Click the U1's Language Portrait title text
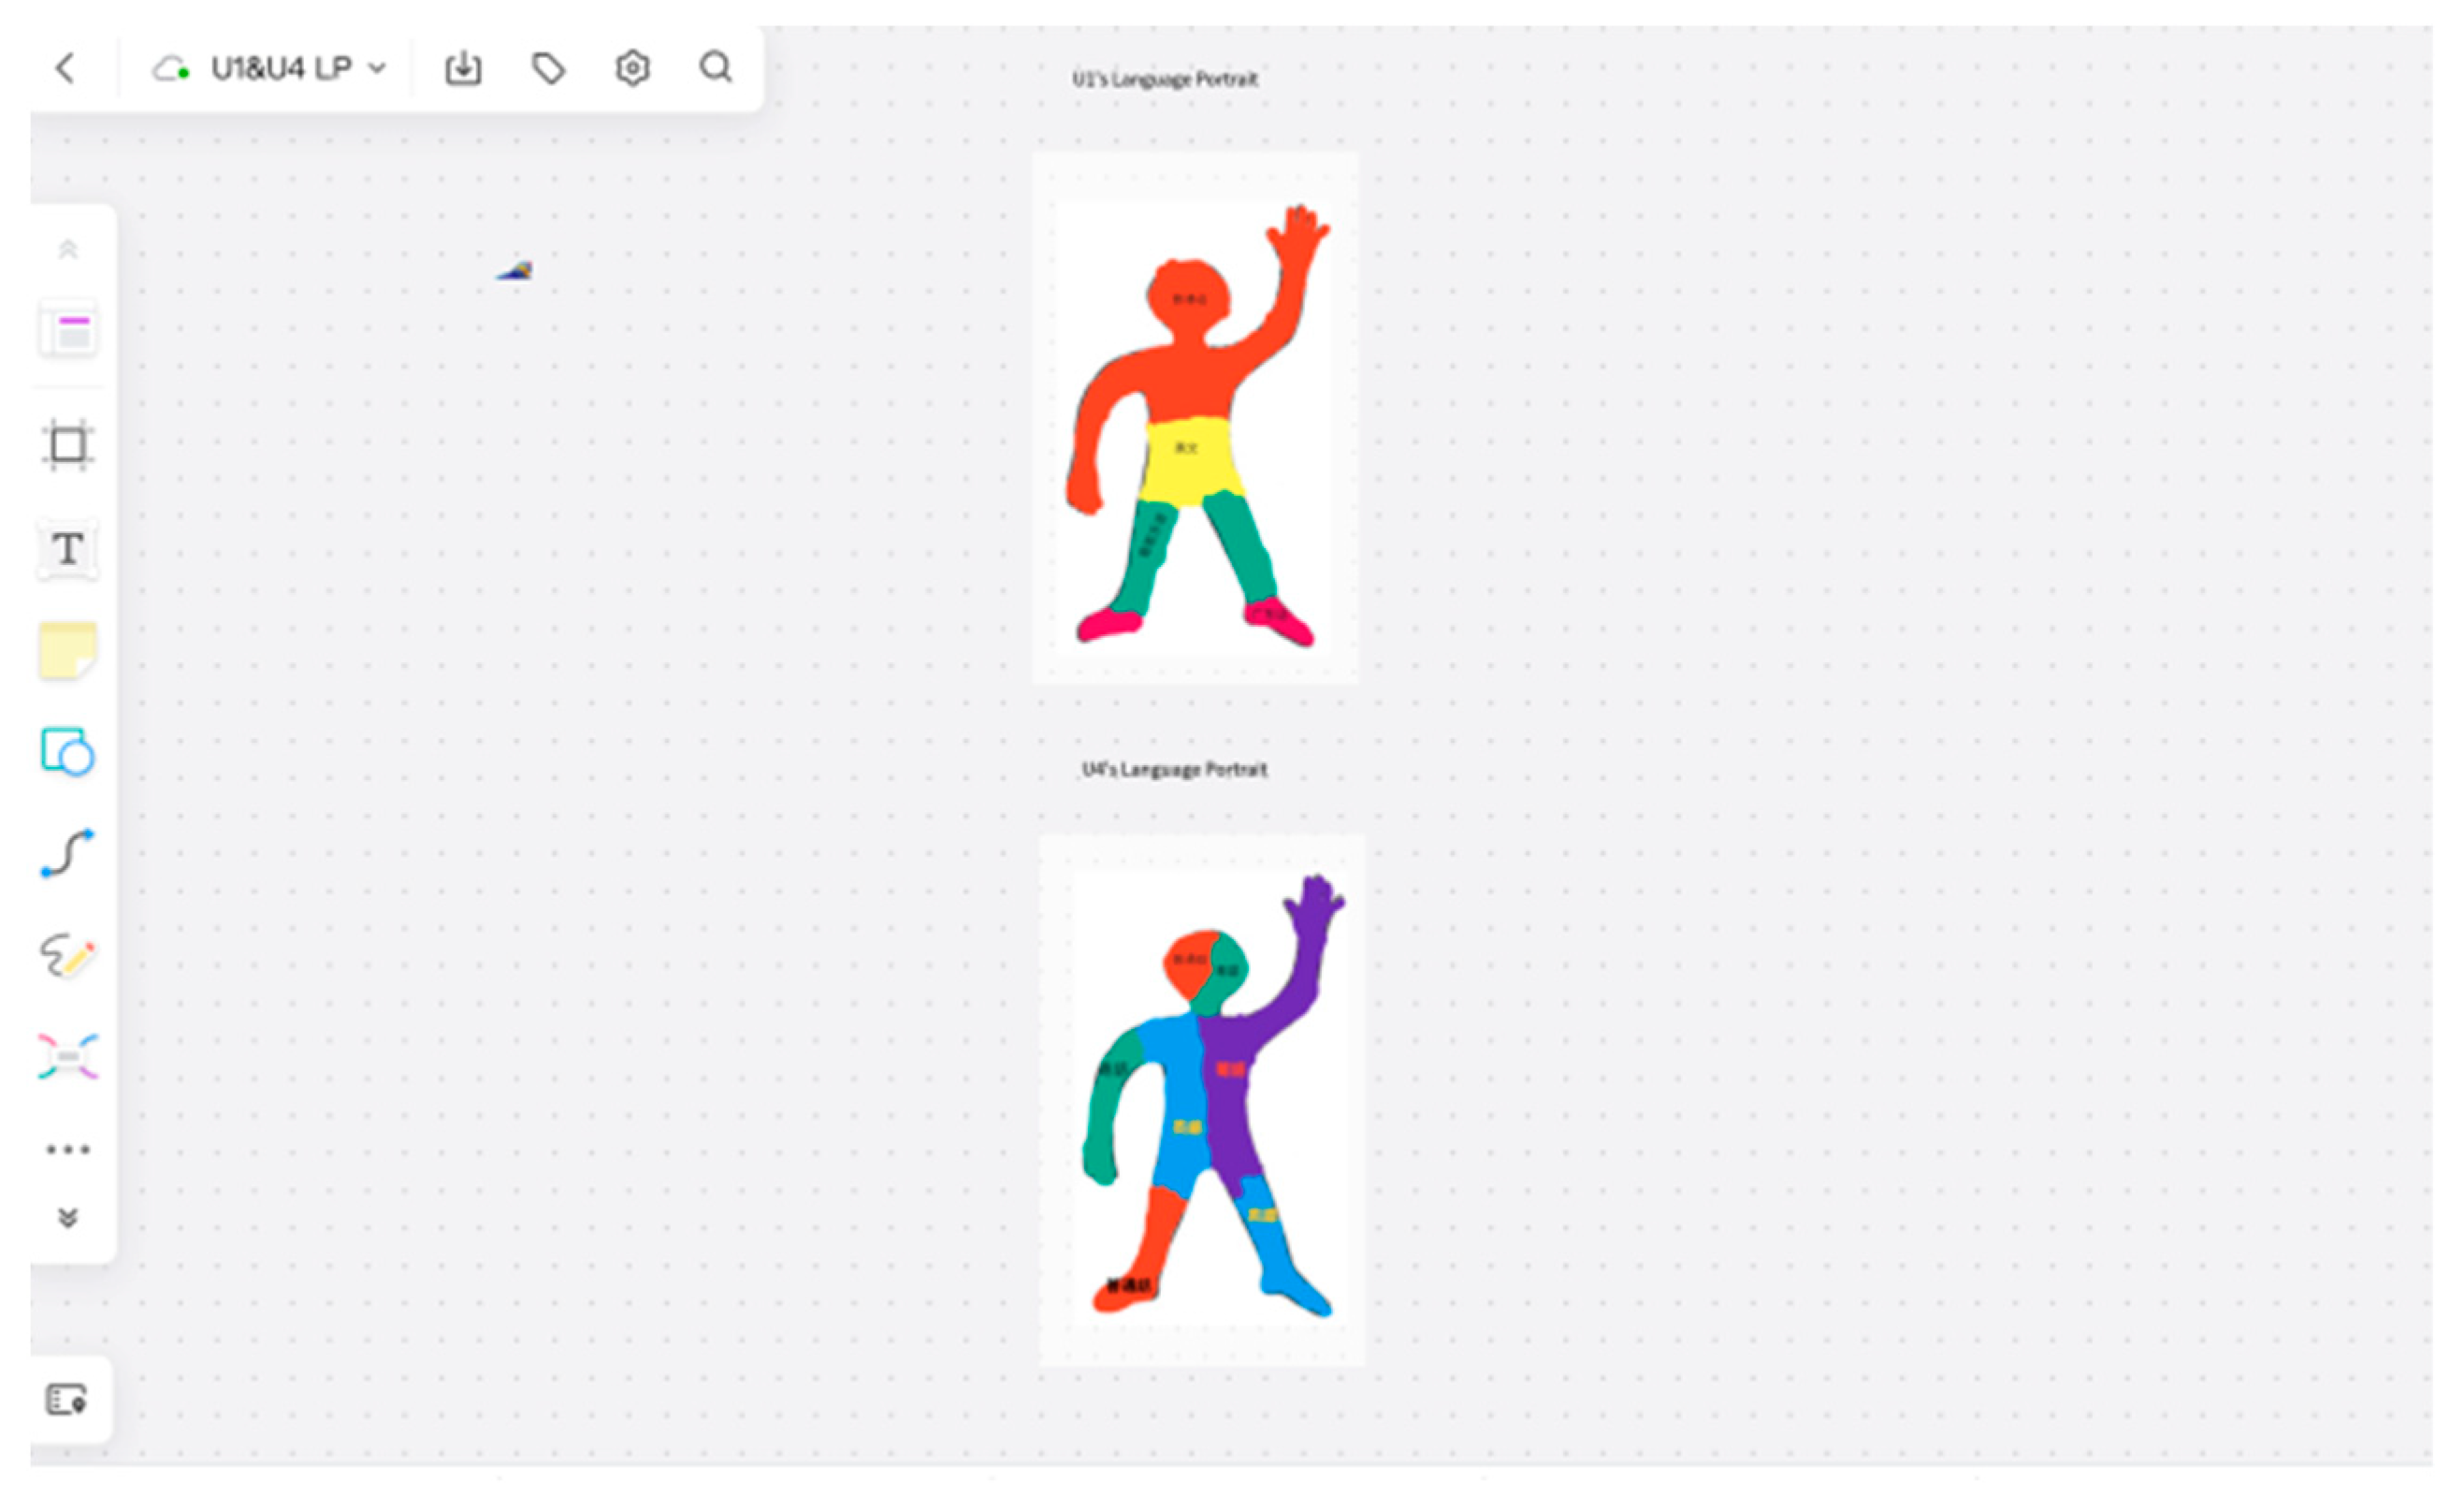2464x1492 pixels. point(1165,79)
